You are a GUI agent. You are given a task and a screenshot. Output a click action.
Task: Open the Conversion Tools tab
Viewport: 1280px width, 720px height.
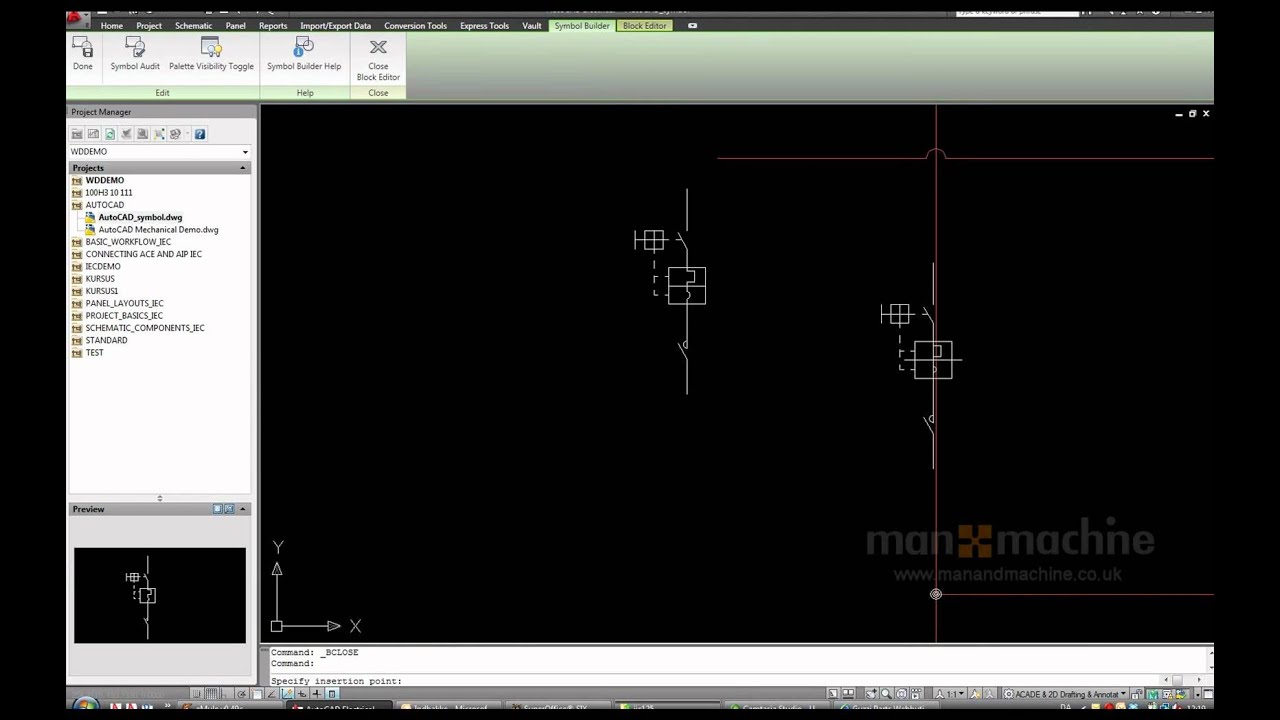[415, 26]
